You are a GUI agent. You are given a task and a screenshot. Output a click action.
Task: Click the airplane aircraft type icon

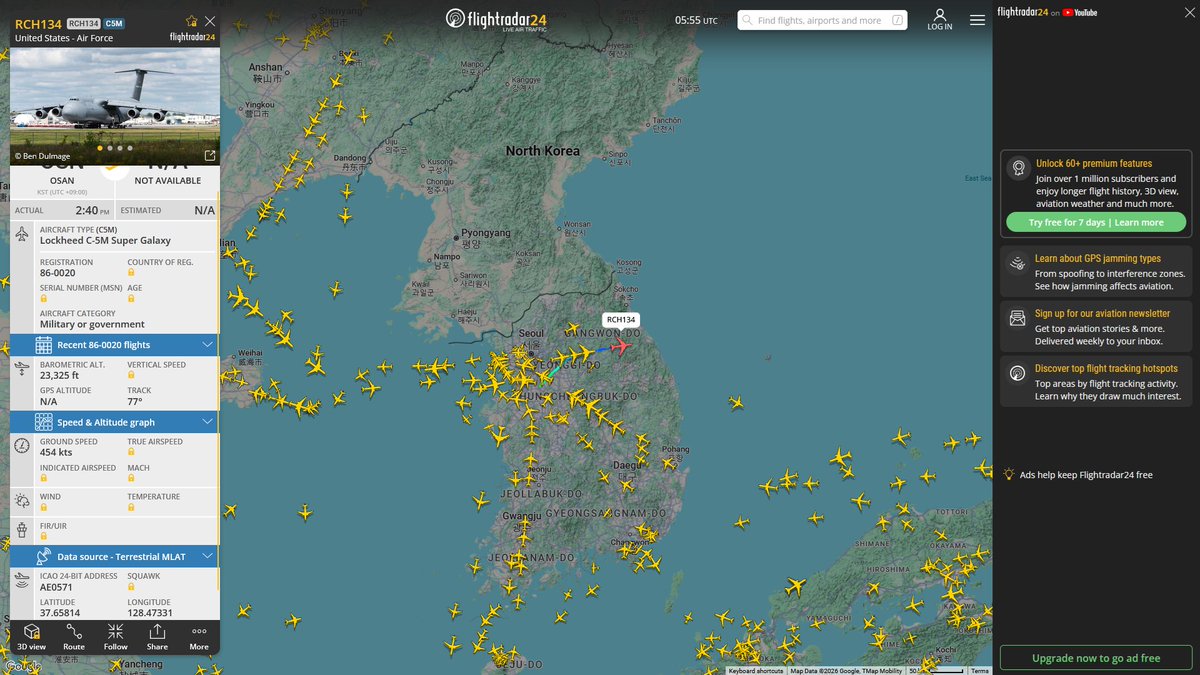click(x=22, y=234)
